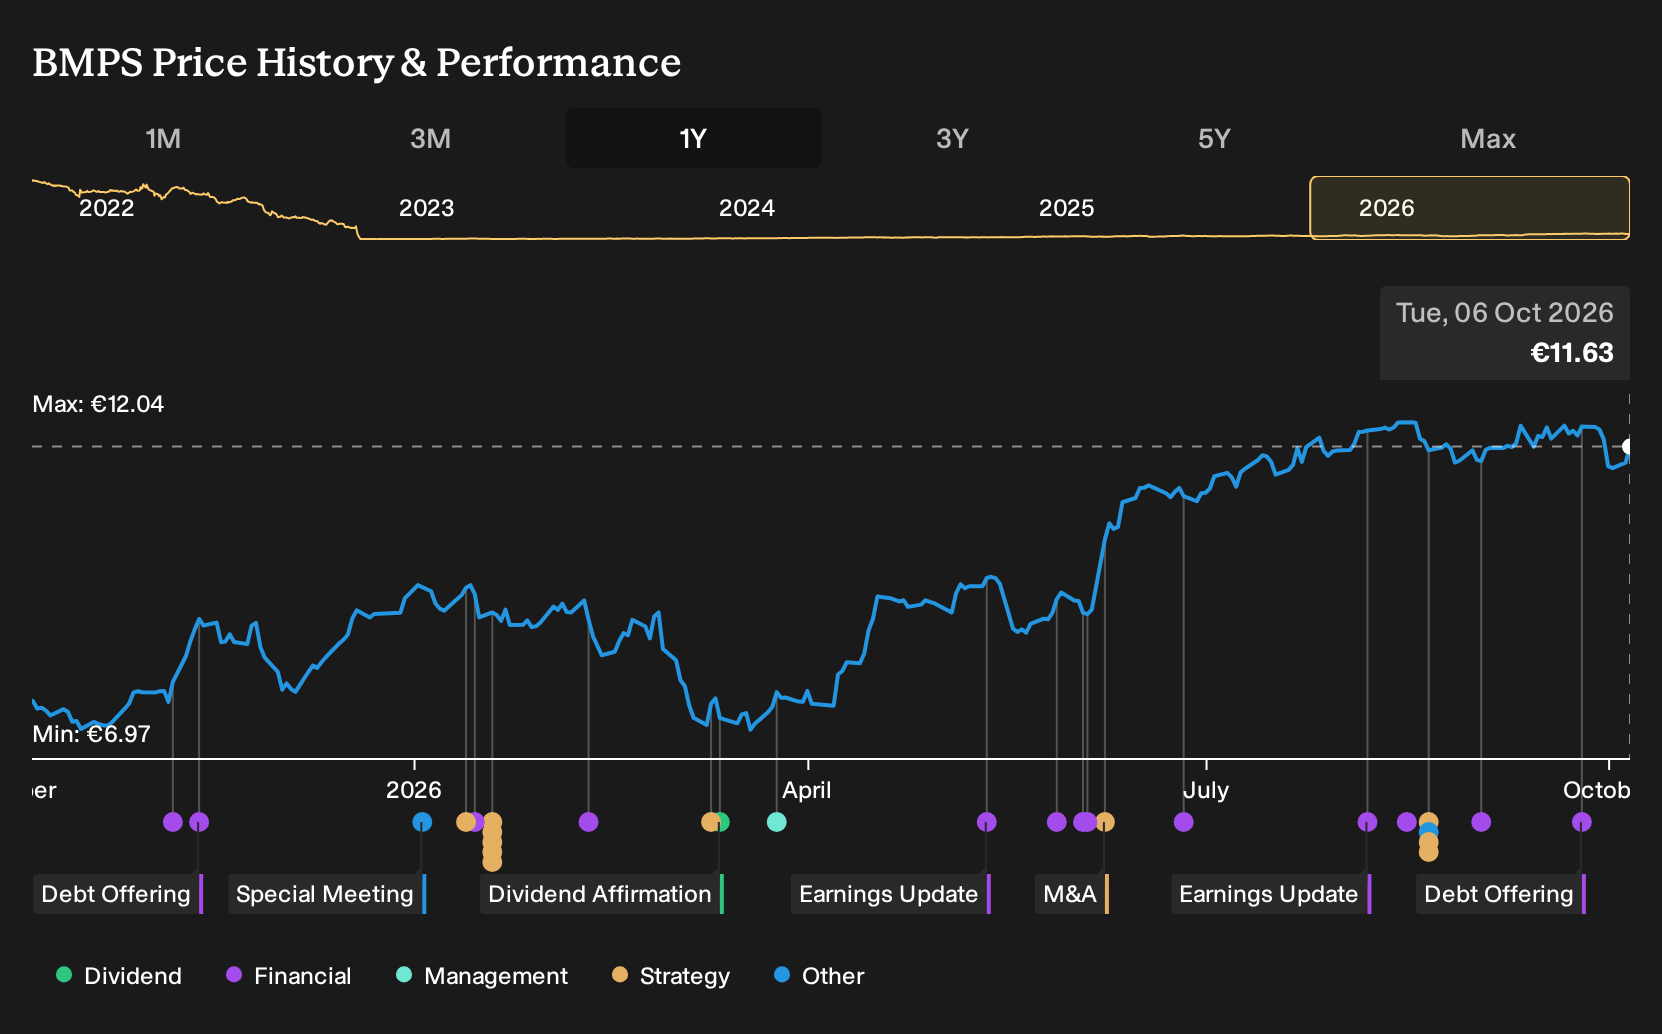Open the Special Meeting event label
Viewport: 1662px width, 1034px height.
327,894
